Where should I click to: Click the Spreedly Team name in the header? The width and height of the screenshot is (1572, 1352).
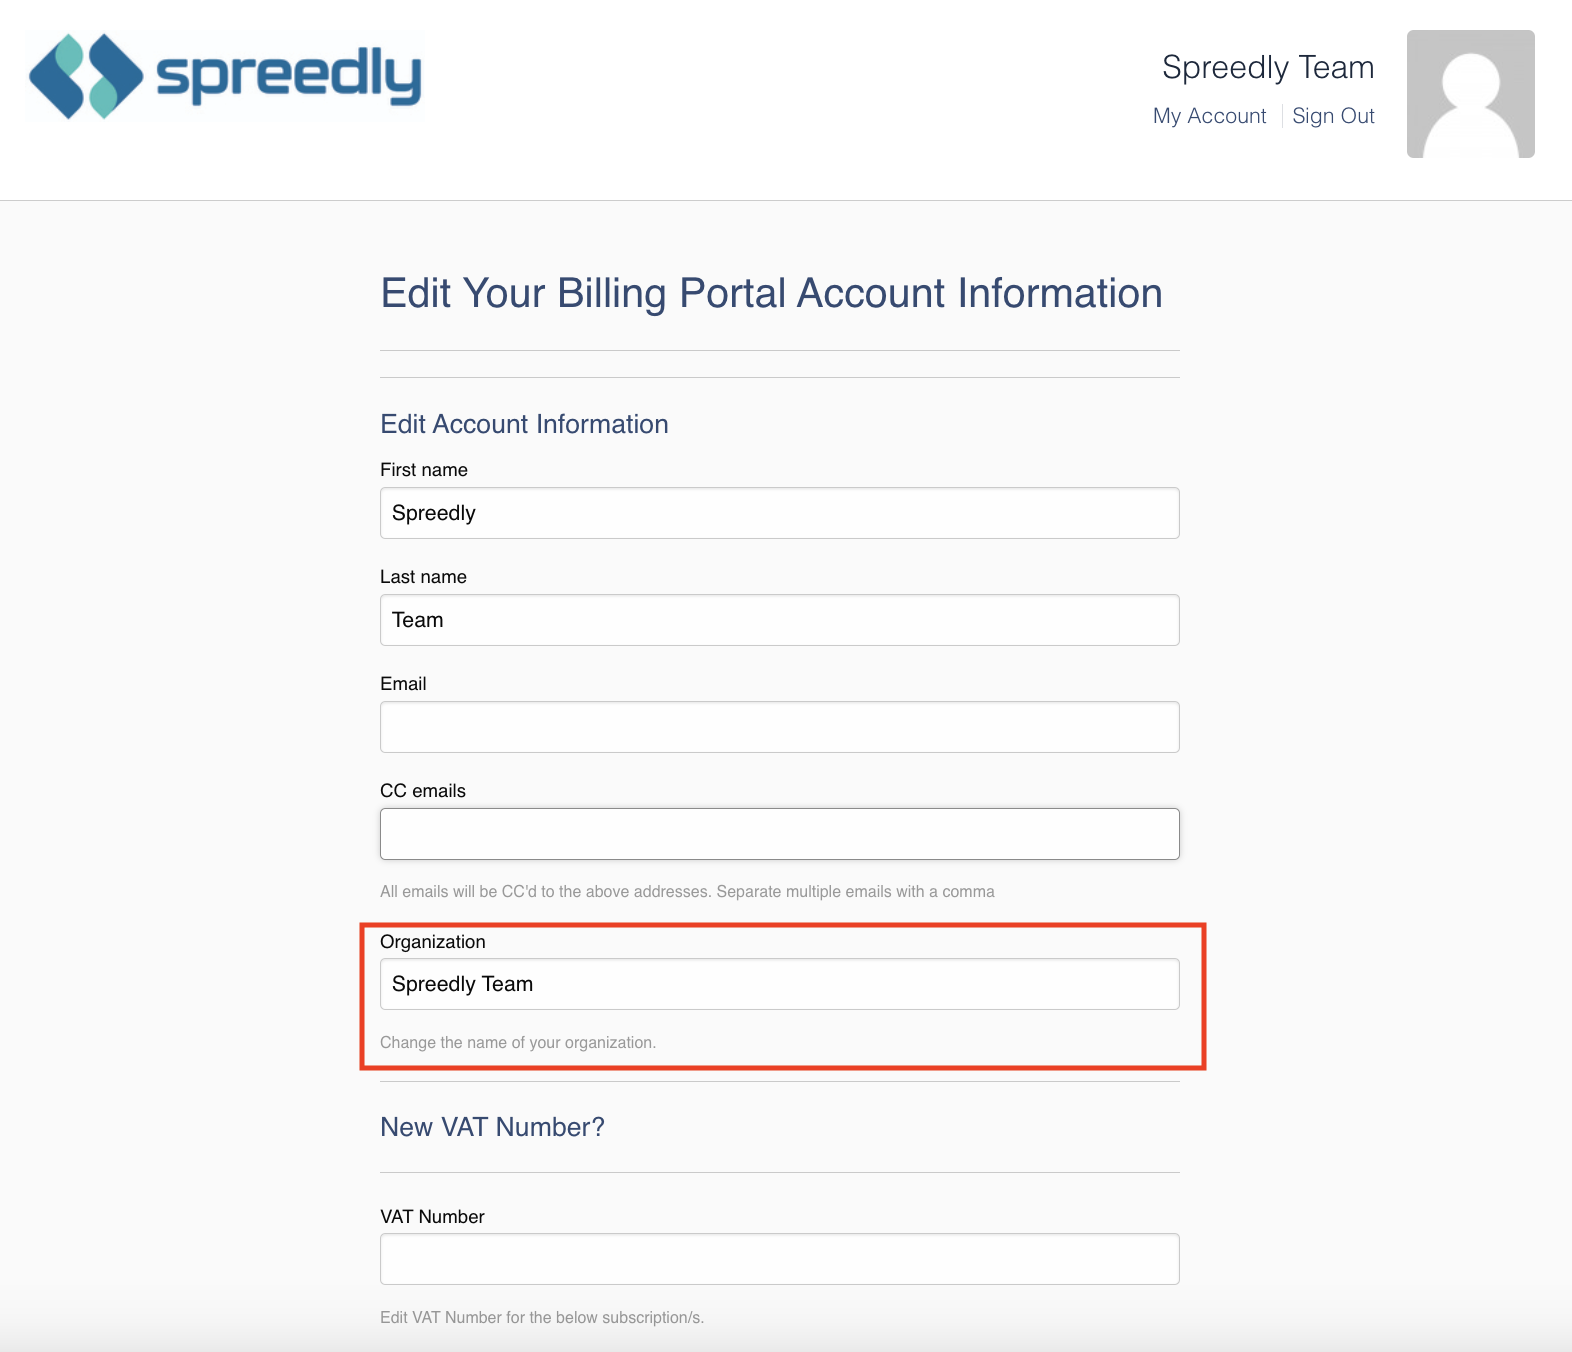pyautogui.click(x=1268, y=67)
